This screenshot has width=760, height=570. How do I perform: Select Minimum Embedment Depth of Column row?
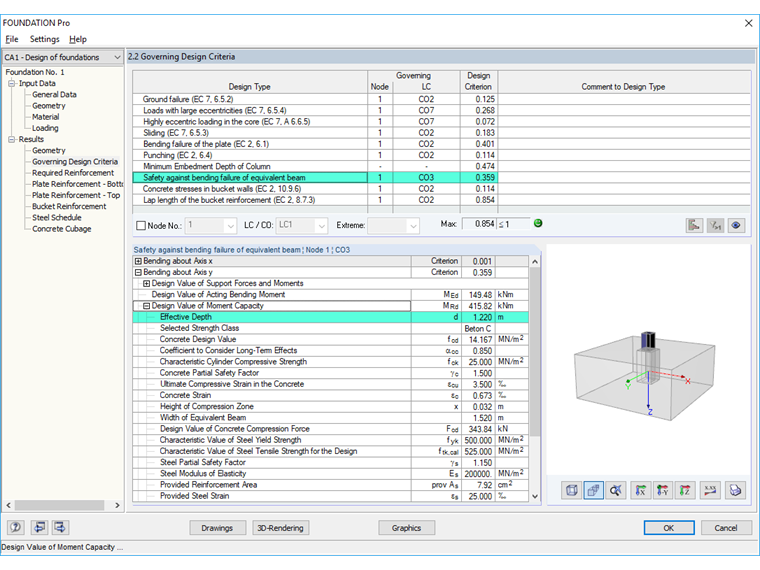[314, 166]
